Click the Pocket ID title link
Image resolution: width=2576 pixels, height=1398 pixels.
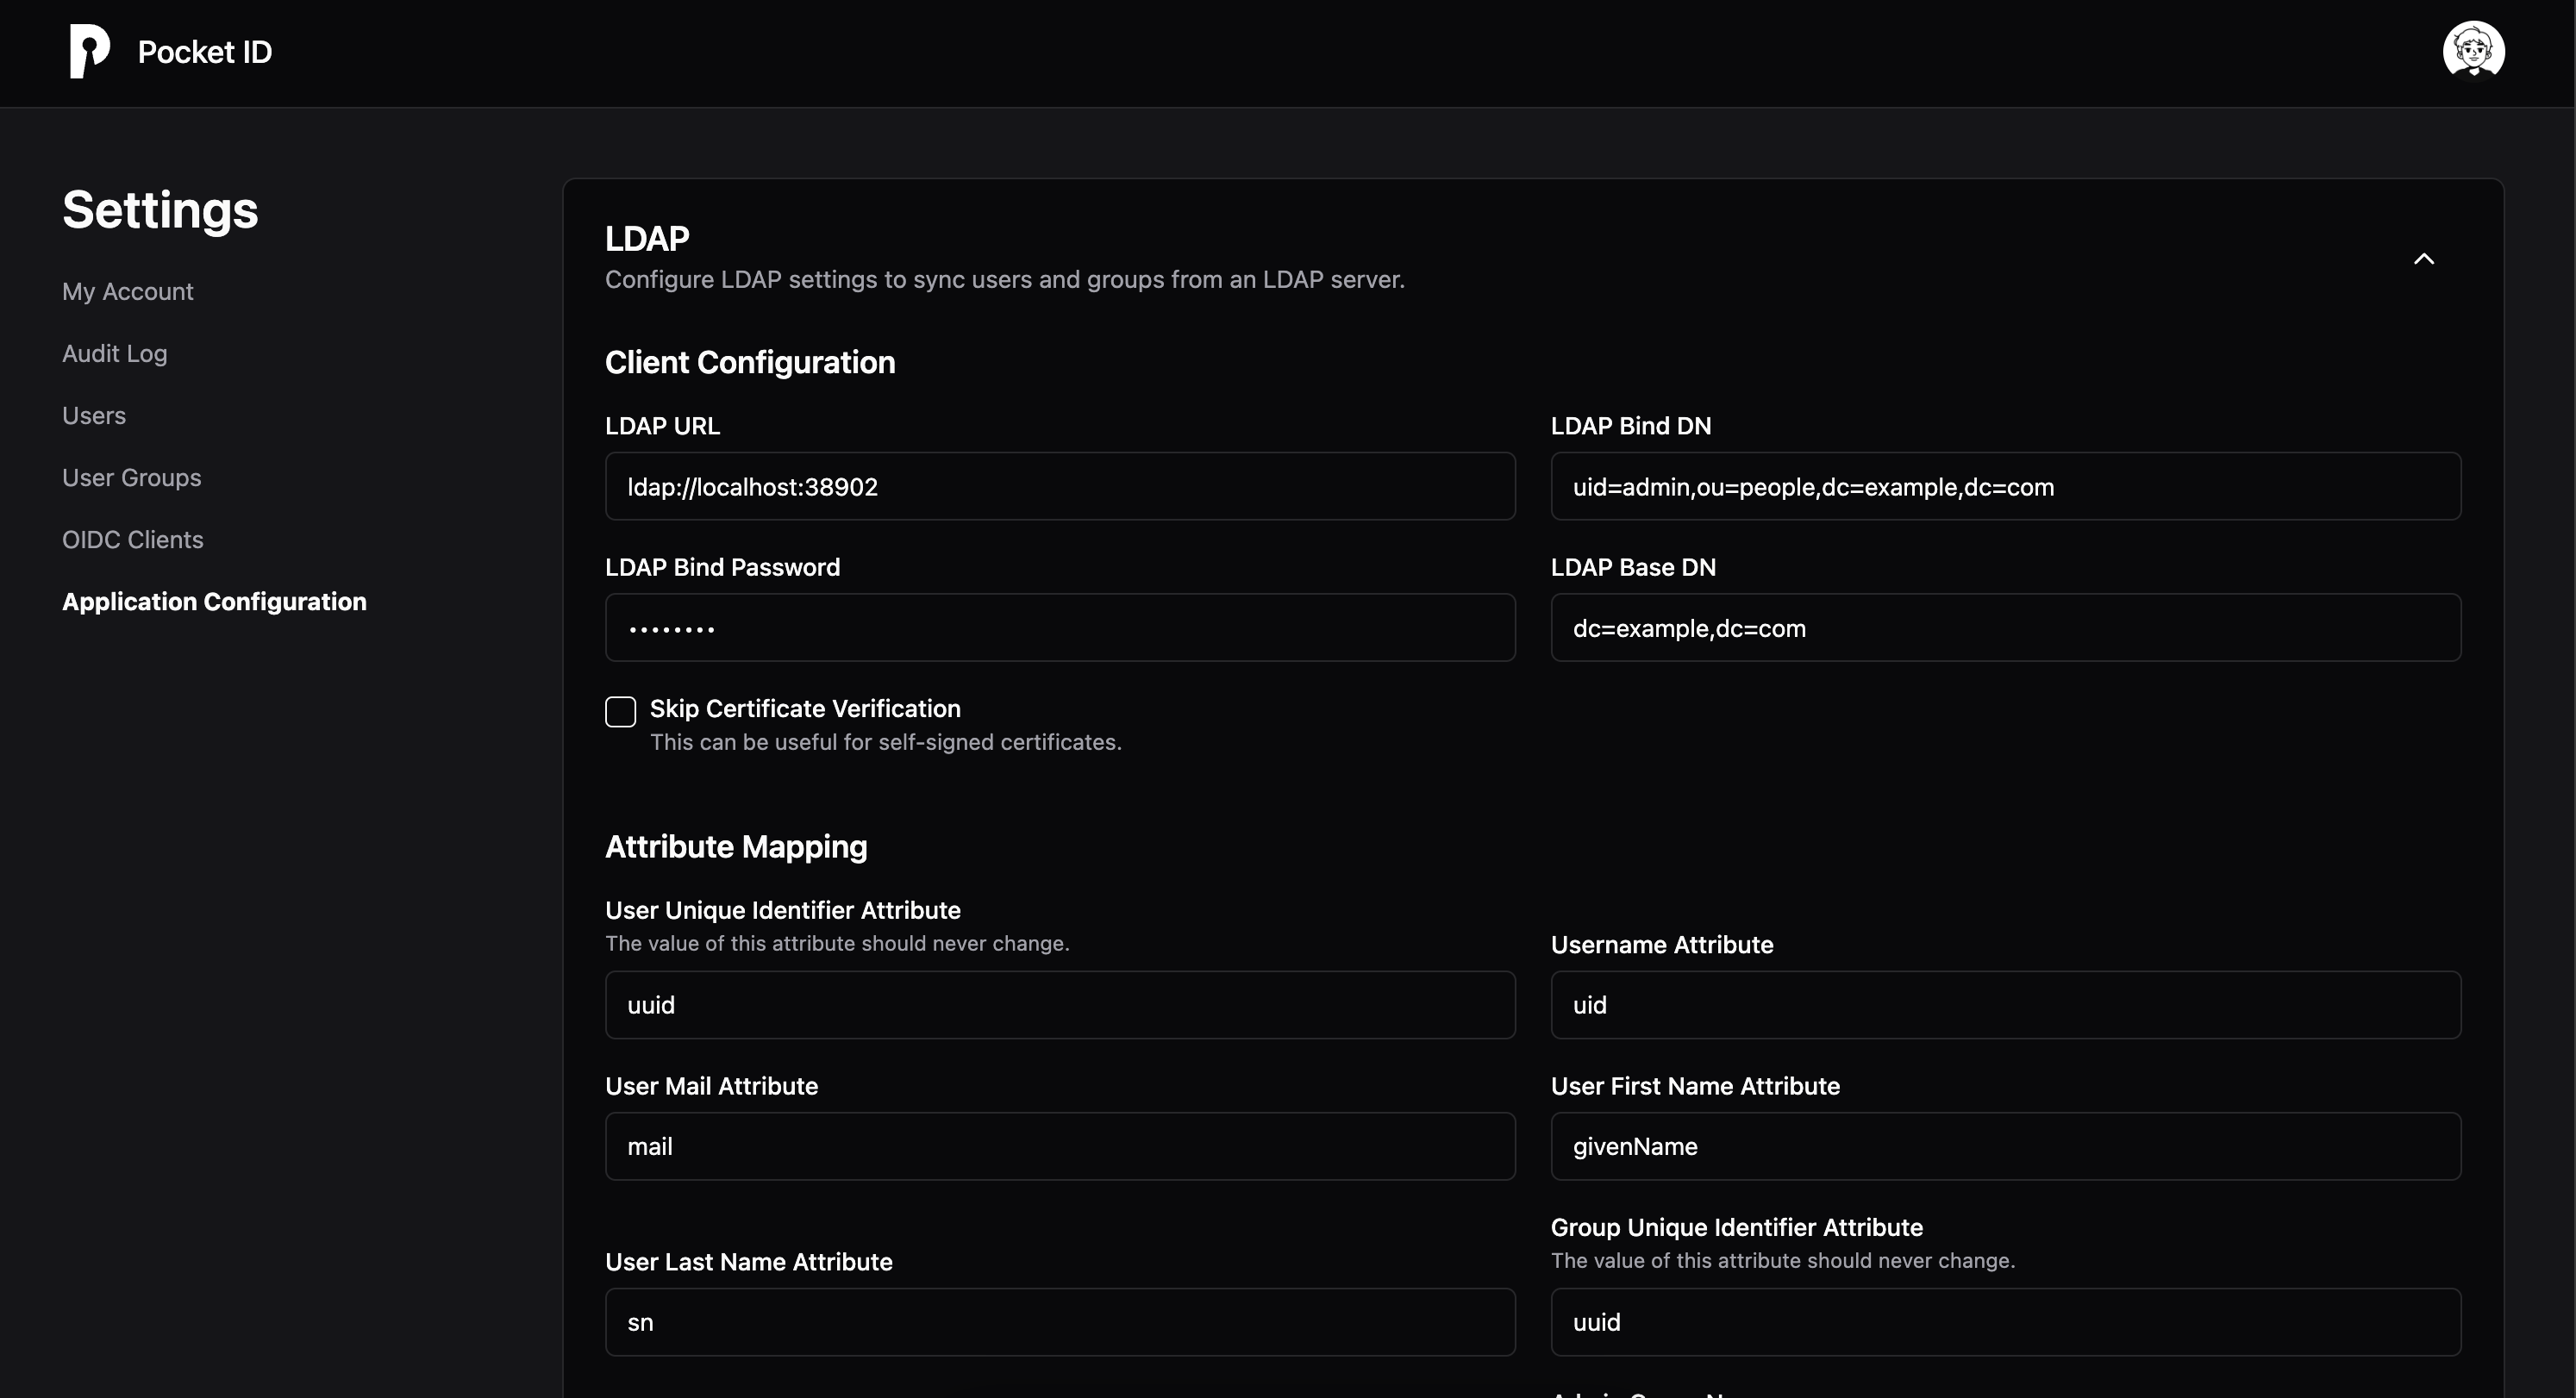click(x=204, y=52)
